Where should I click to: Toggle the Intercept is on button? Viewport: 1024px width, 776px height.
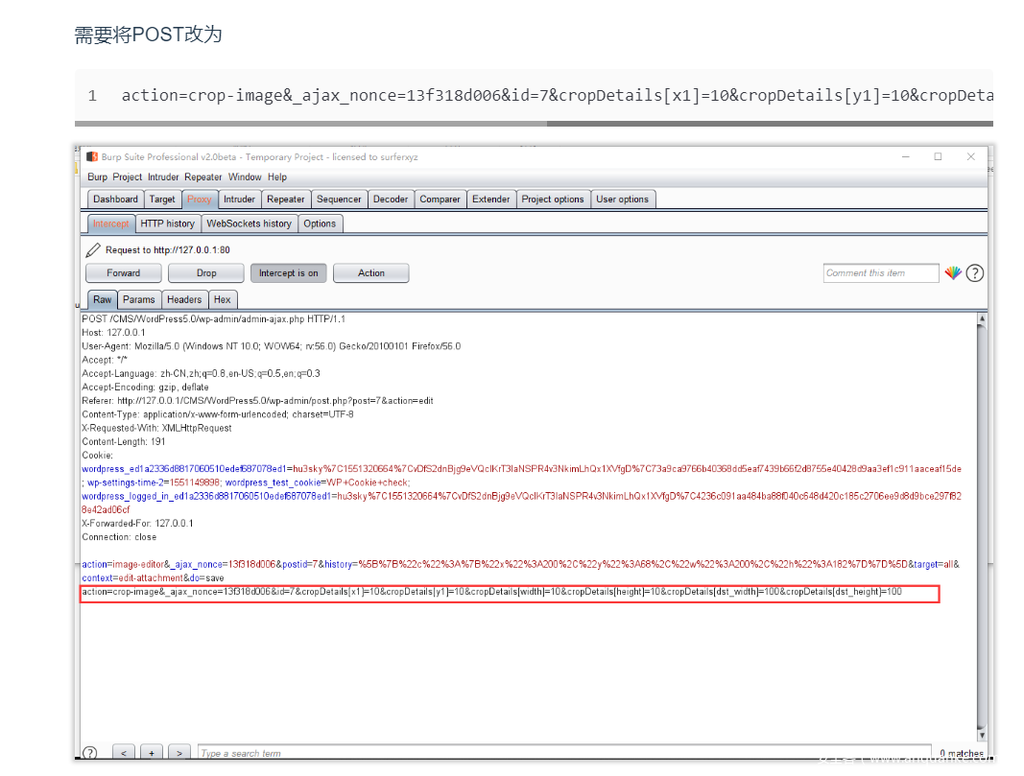288,273
